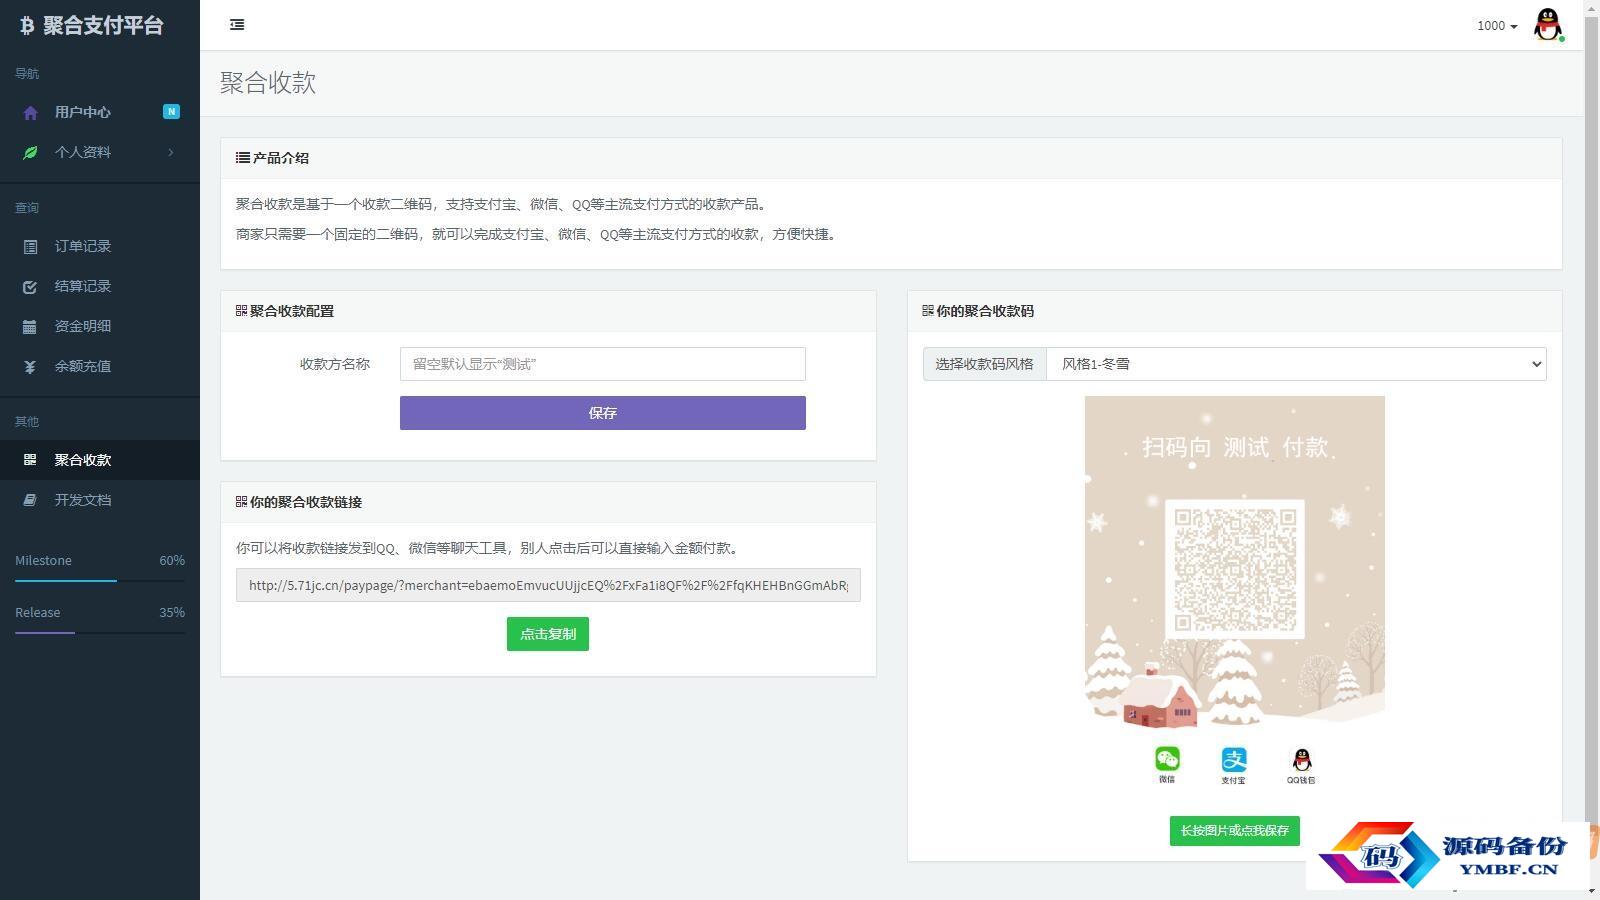Viewport: 1600px width, 900px height.
Task: Click the 扫码向 测试 付款 poster heading
Action: [x=1235, y=447]
